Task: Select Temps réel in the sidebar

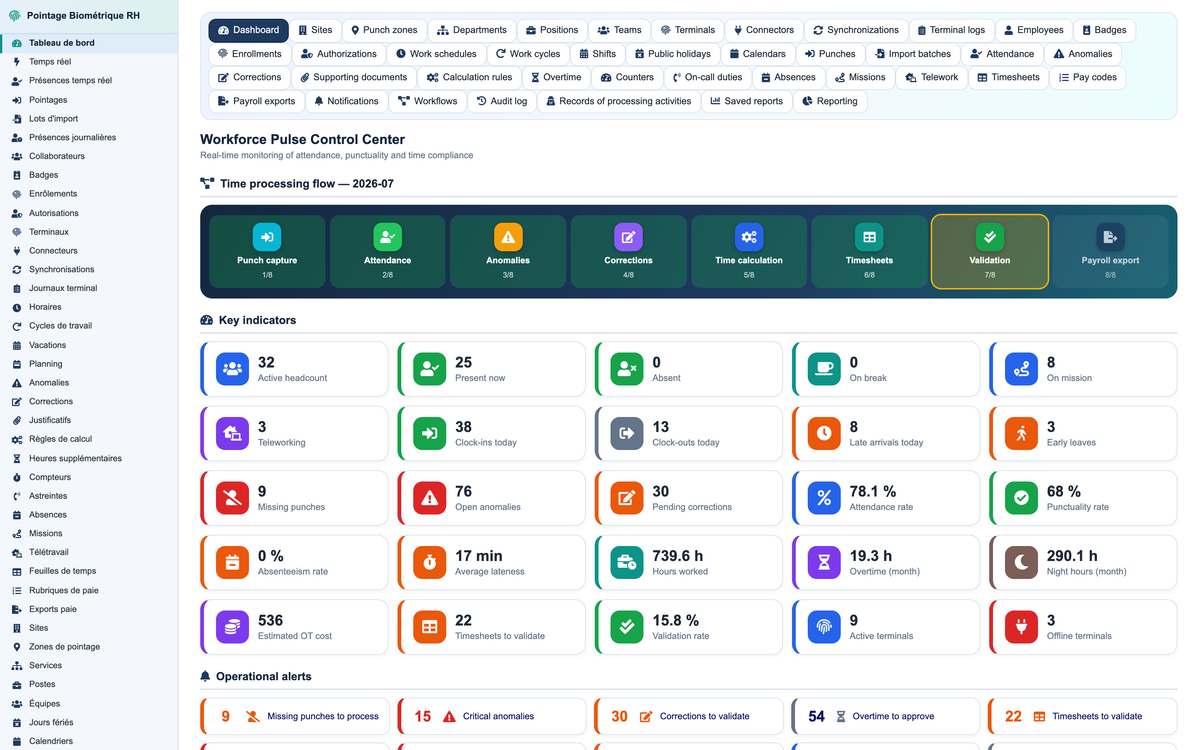Action: point(89,62)
